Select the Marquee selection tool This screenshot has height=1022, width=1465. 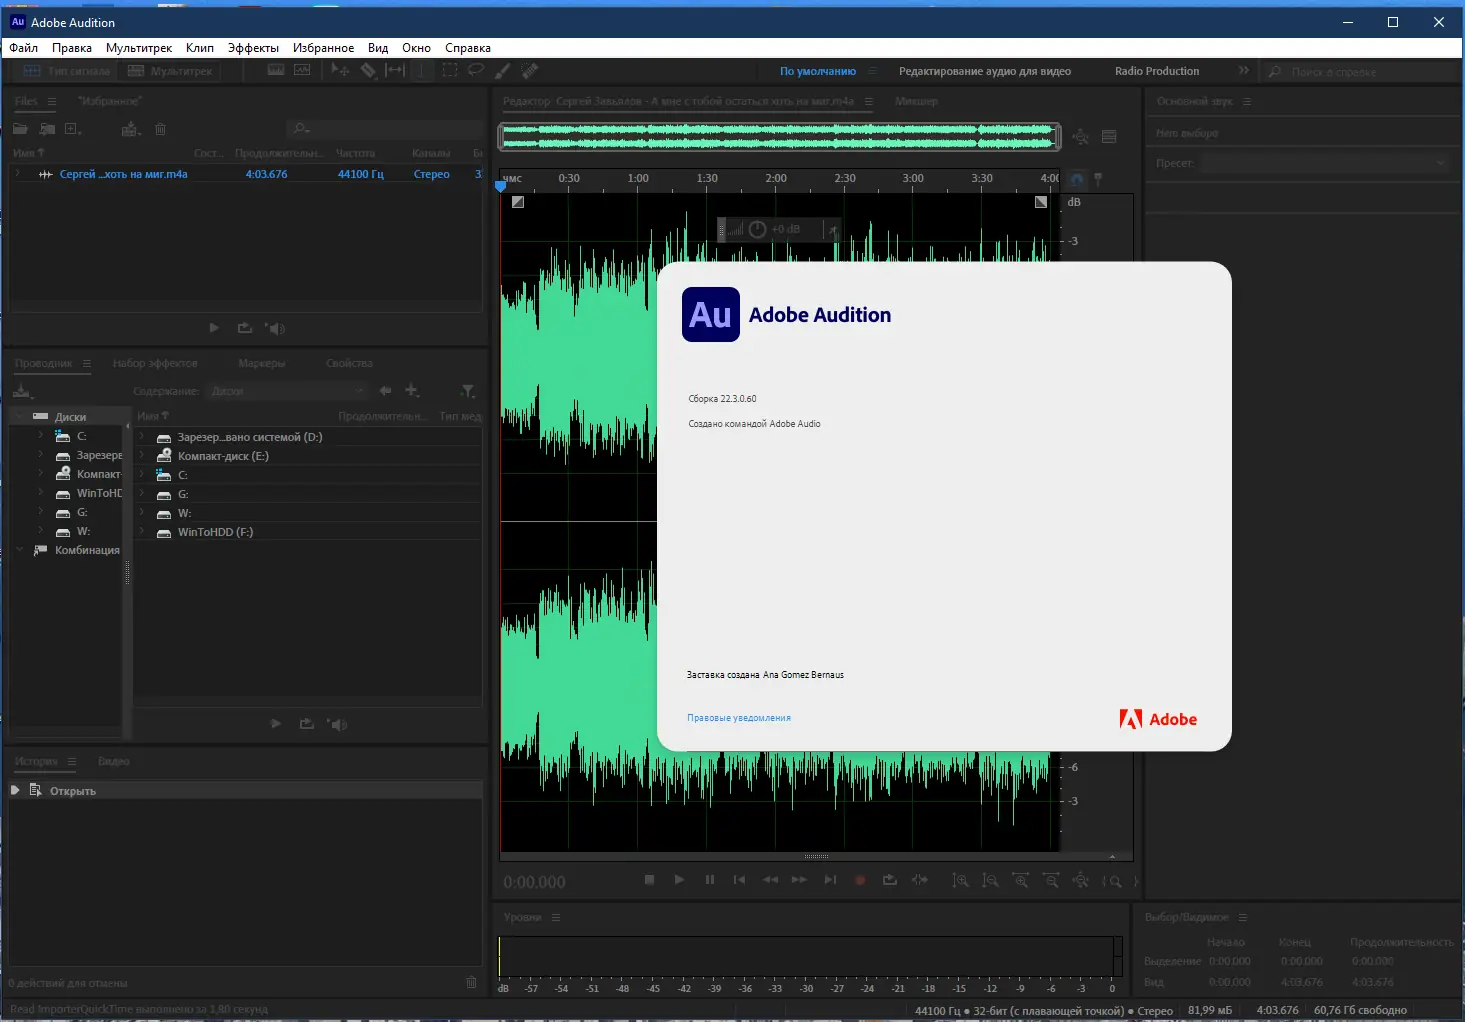(x=450, y=70)
